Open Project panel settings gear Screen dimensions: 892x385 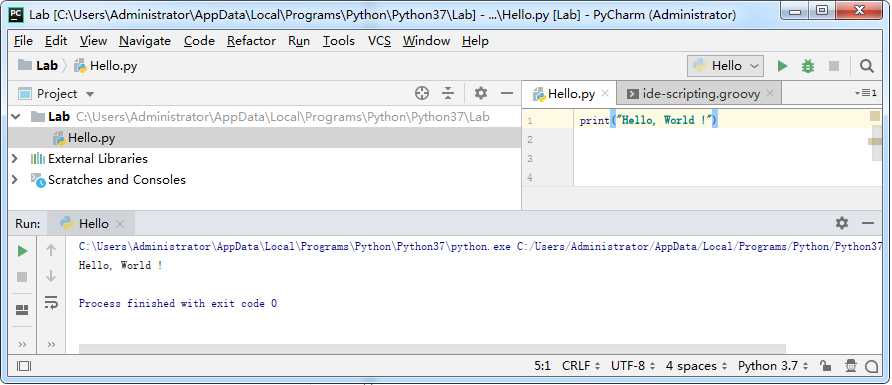pos(481,93)
